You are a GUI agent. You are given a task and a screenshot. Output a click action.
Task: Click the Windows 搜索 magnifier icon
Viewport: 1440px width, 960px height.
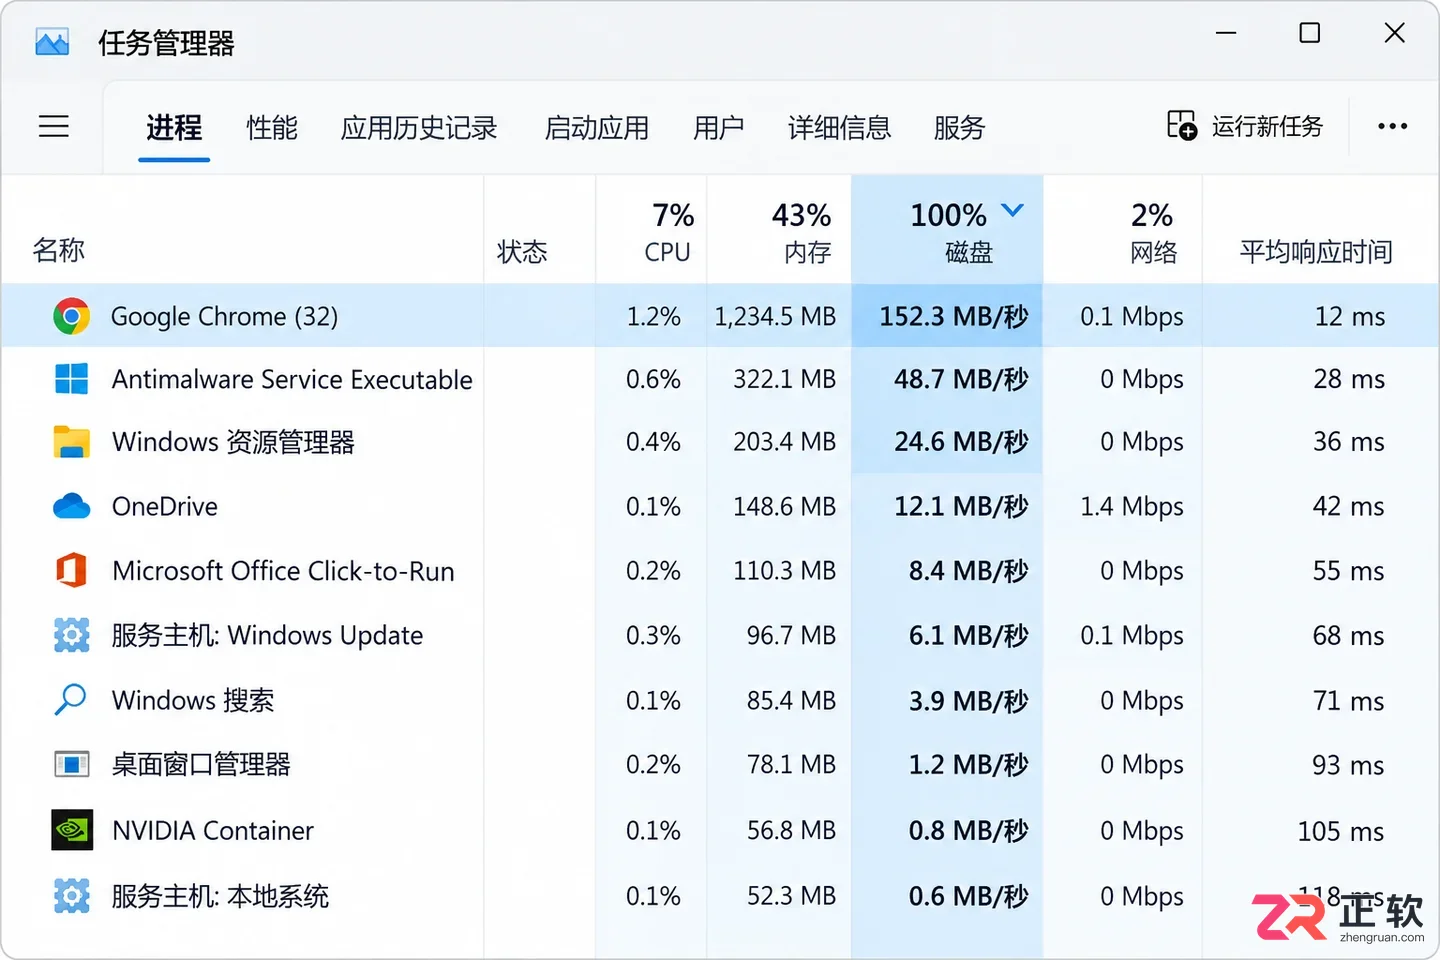coord(71,700)
